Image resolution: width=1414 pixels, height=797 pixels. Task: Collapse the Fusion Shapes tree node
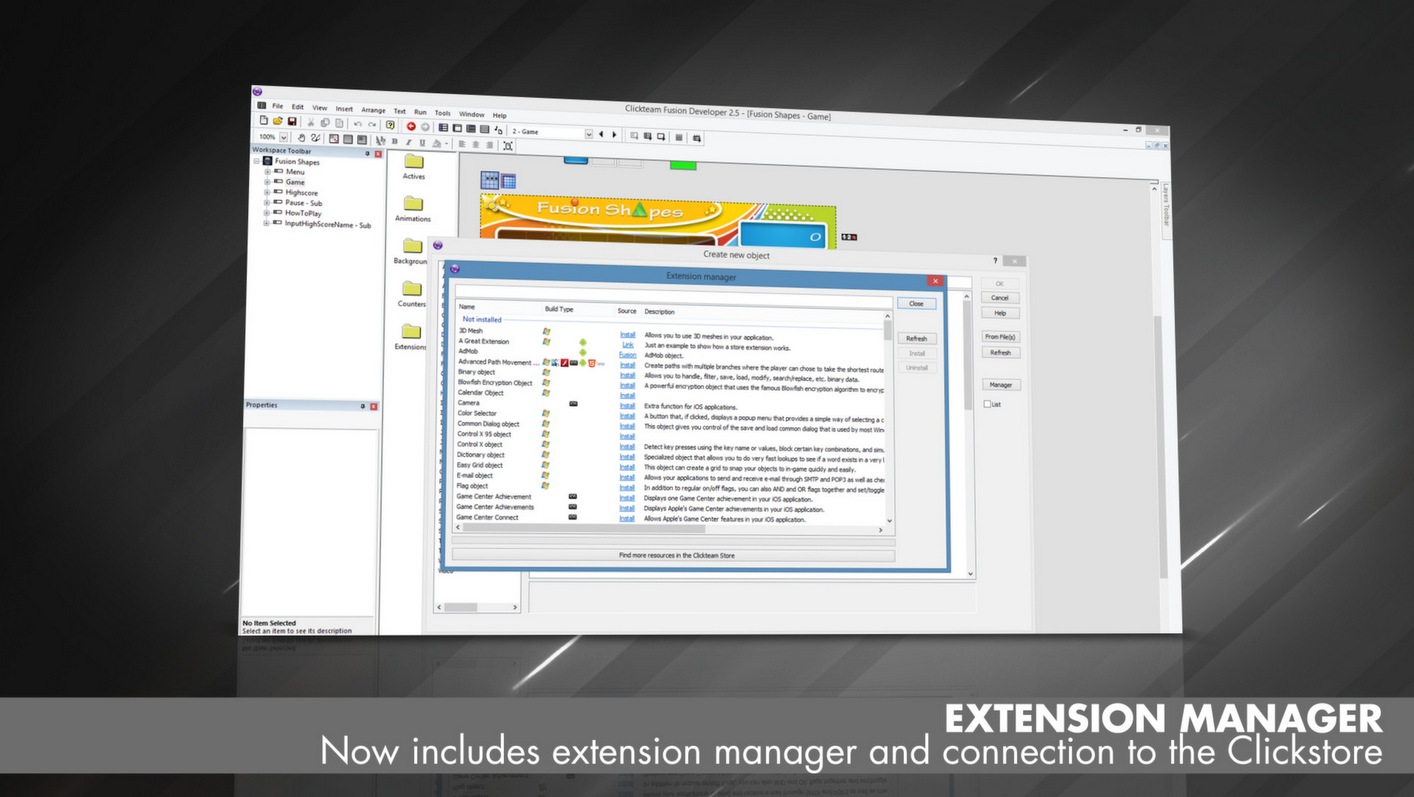pos(257,161)
